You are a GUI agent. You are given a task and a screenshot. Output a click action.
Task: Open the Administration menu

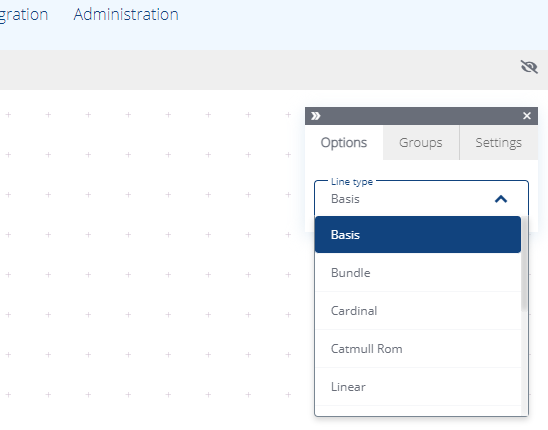(126, 15)
